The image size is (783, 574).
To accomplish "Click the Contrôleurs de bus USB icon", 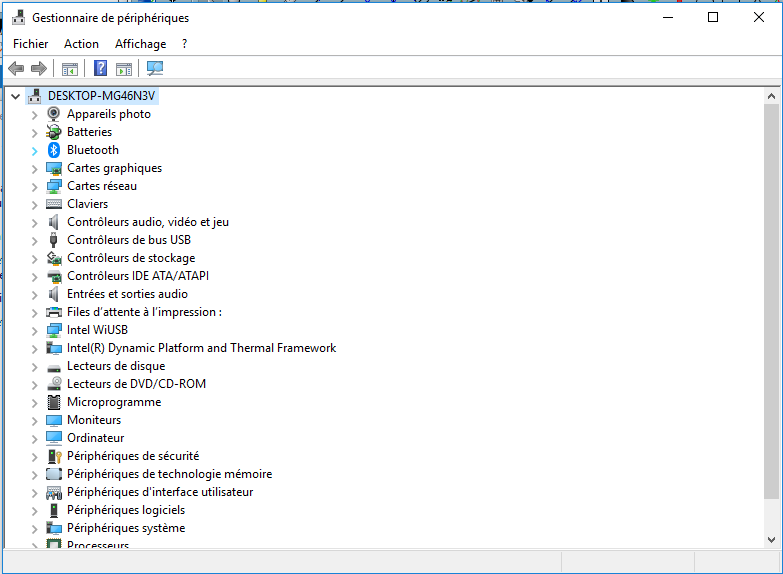I will click(x=53, y=240).
